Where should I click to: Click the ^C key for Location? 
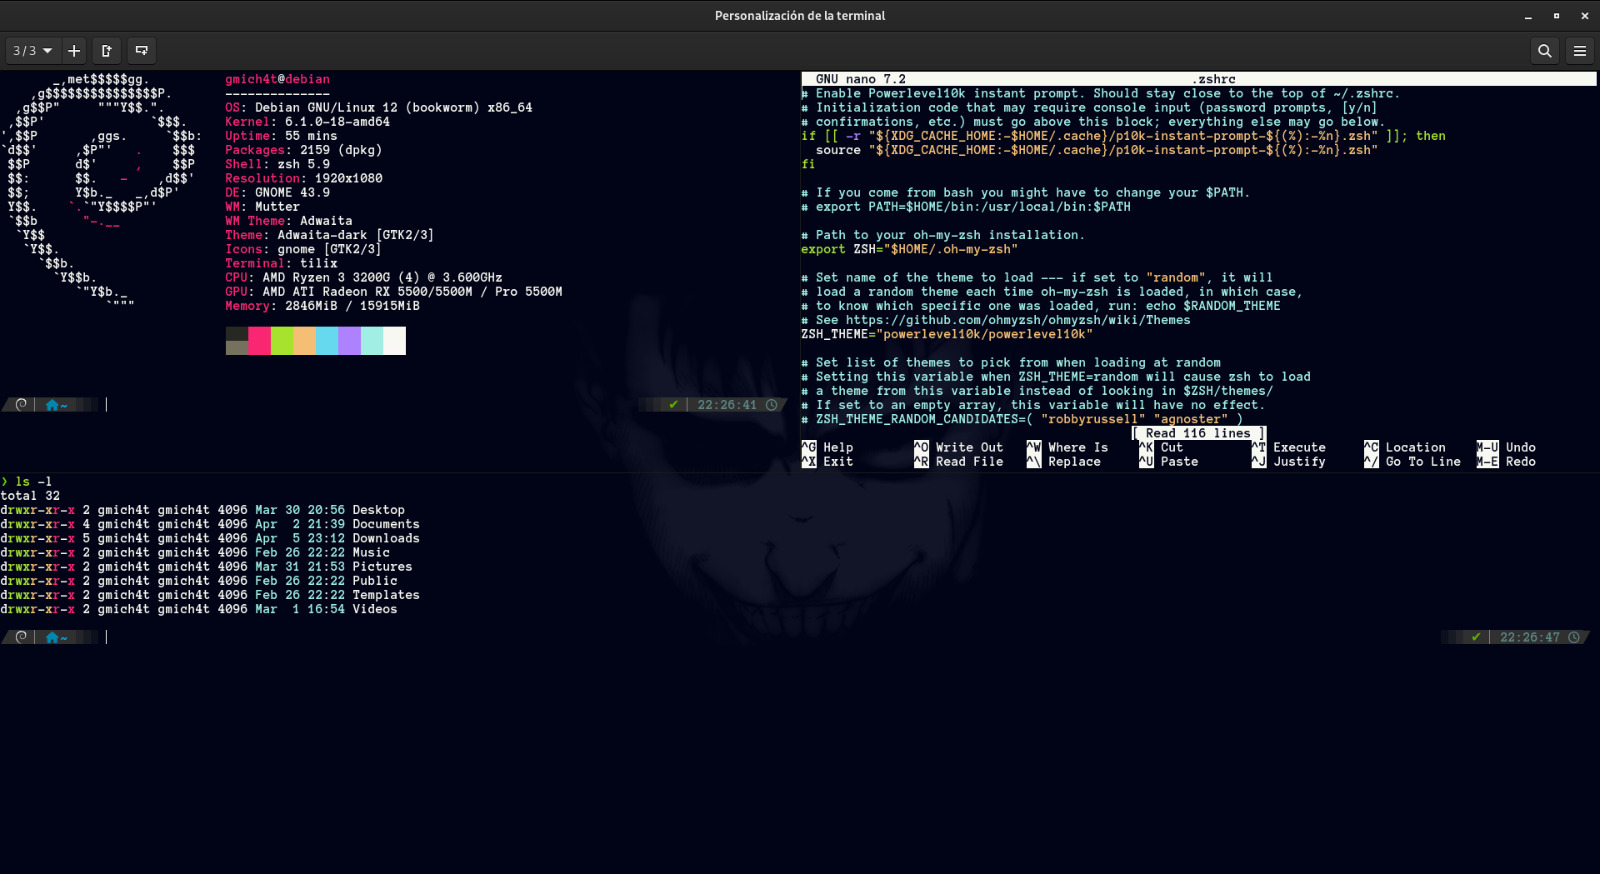pyautogui.click(x=1371, y=447)
